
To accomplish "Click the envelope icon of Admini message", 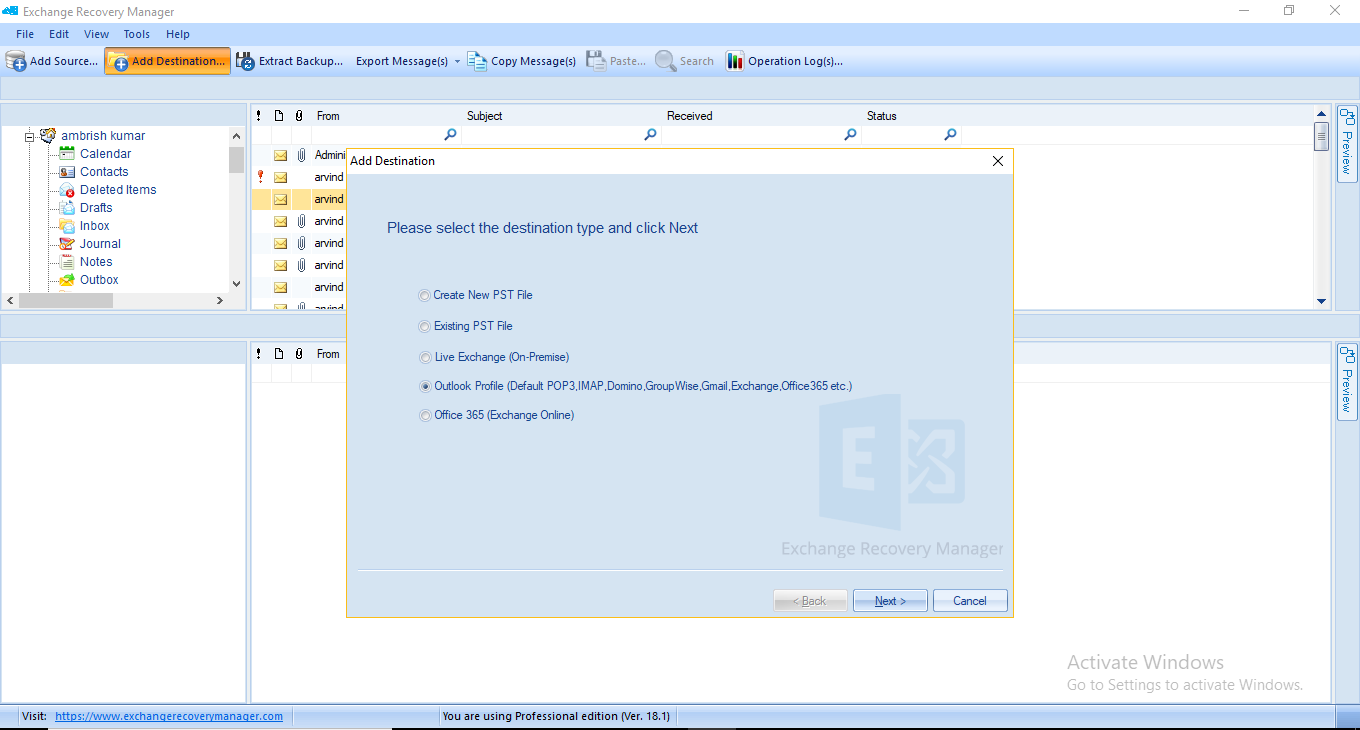I will 280,155.
